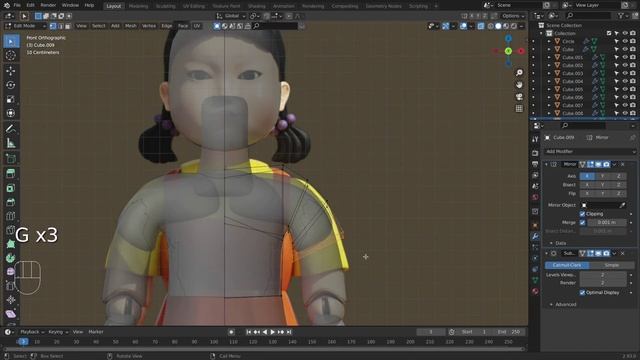Toggle Optimal Display checkbox
The image size is (640, 360).
[582, 293]
